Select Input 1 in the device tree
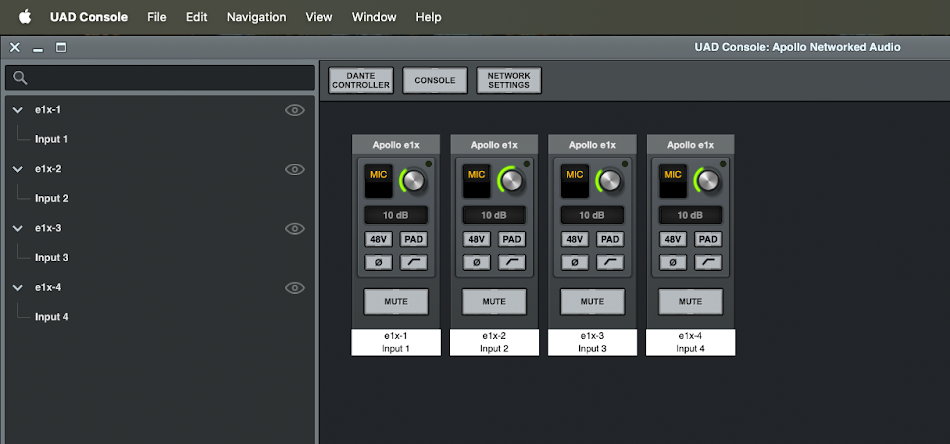This screenshot has width=950, height=444. coord(51,139)
